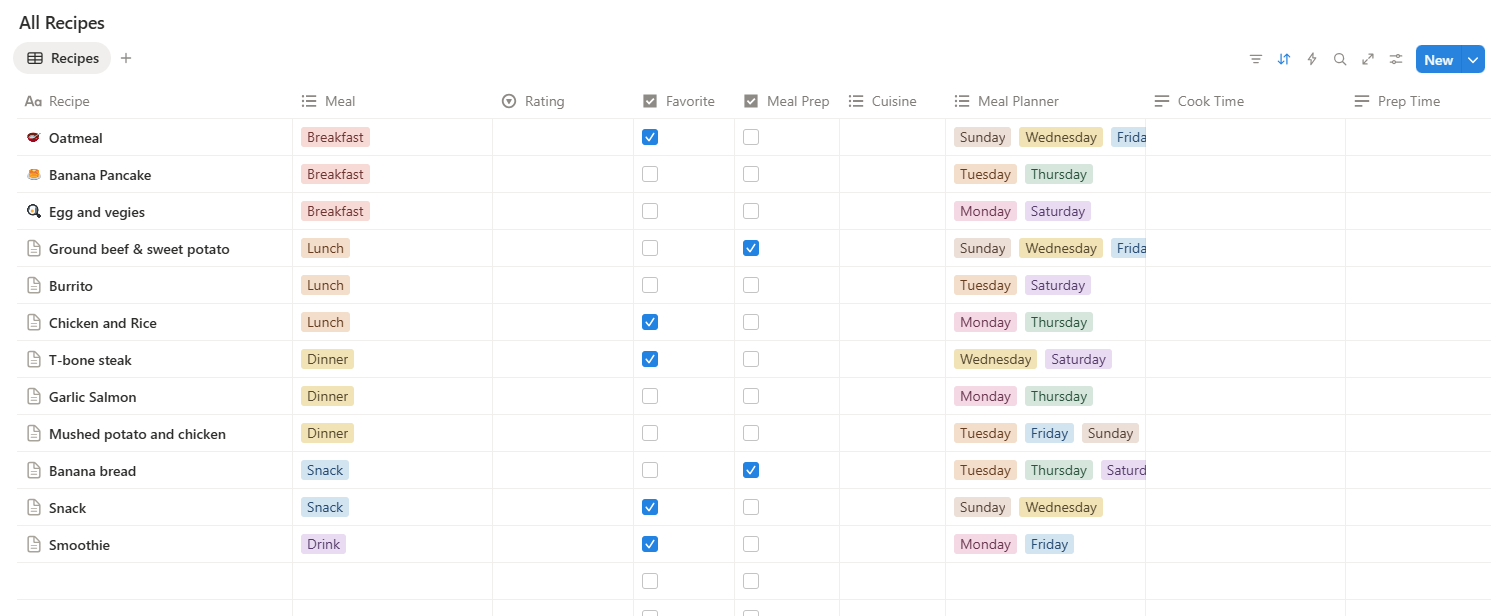This screenshot has height=616, width=1491.
Task: Open the Cuisine column header options
Action: pyautogui.click(x=893, y=102)
